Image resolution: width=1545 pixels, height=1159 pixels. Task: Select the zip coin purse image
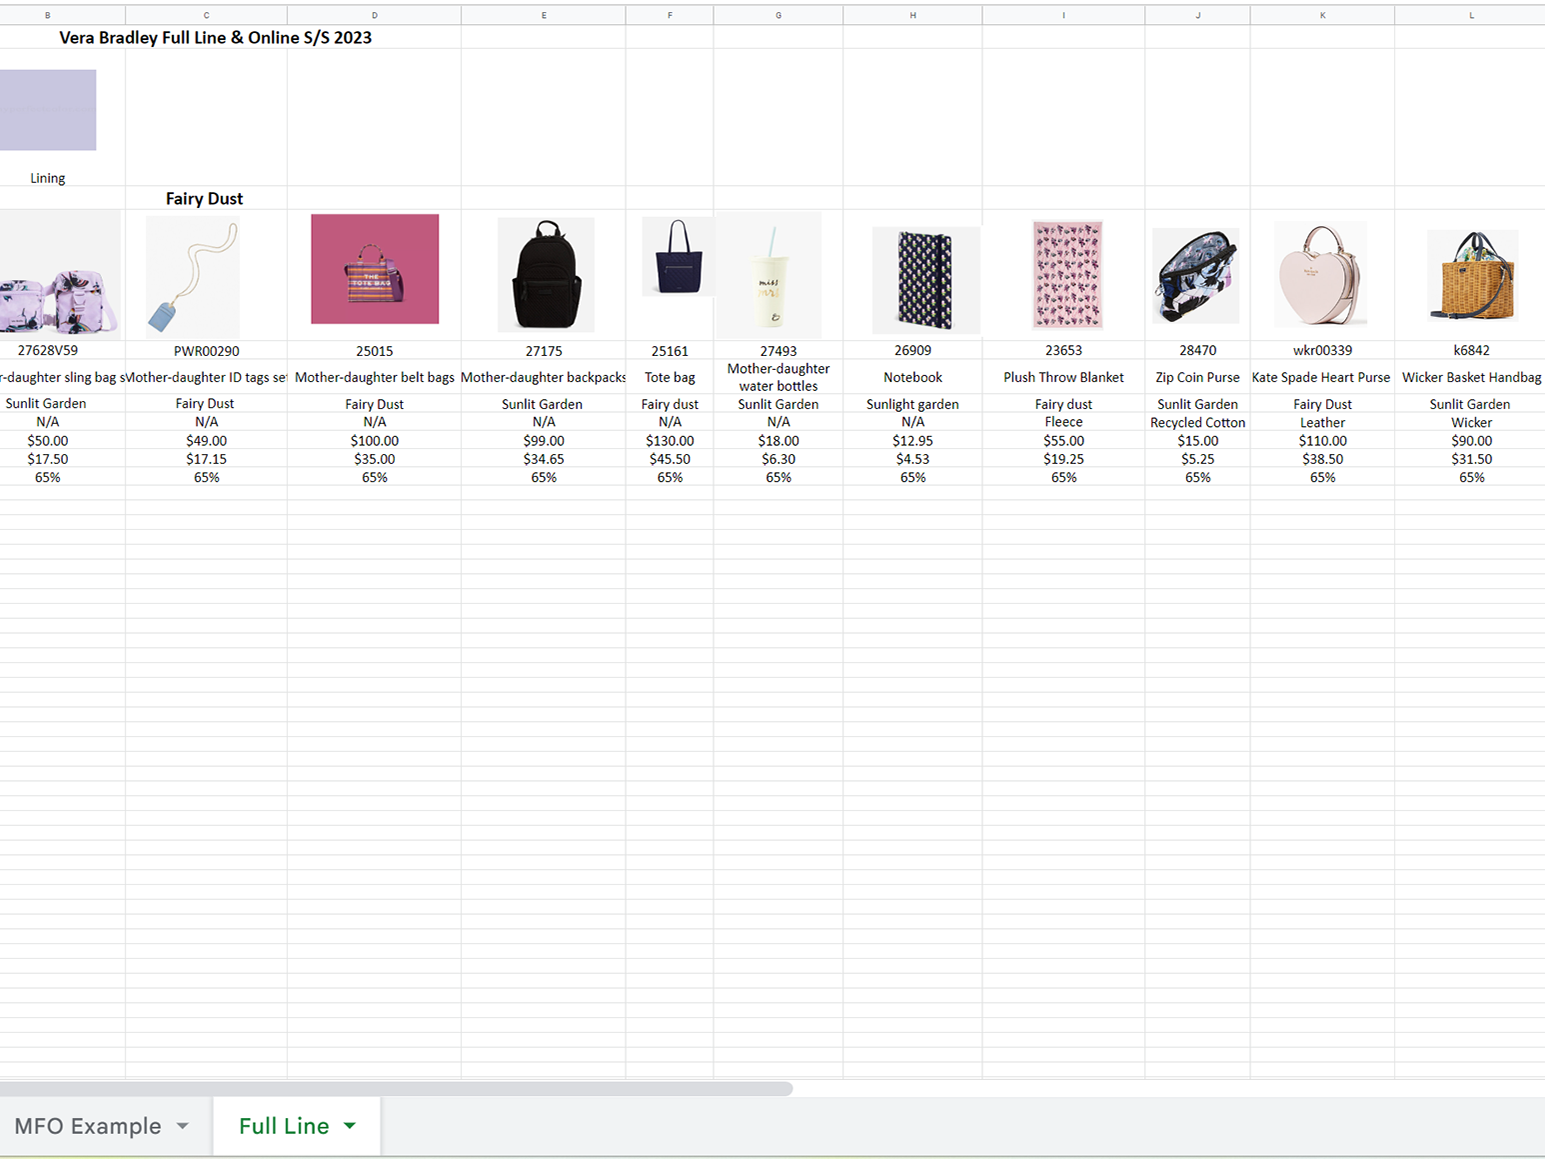click(x=1196, y=276)
